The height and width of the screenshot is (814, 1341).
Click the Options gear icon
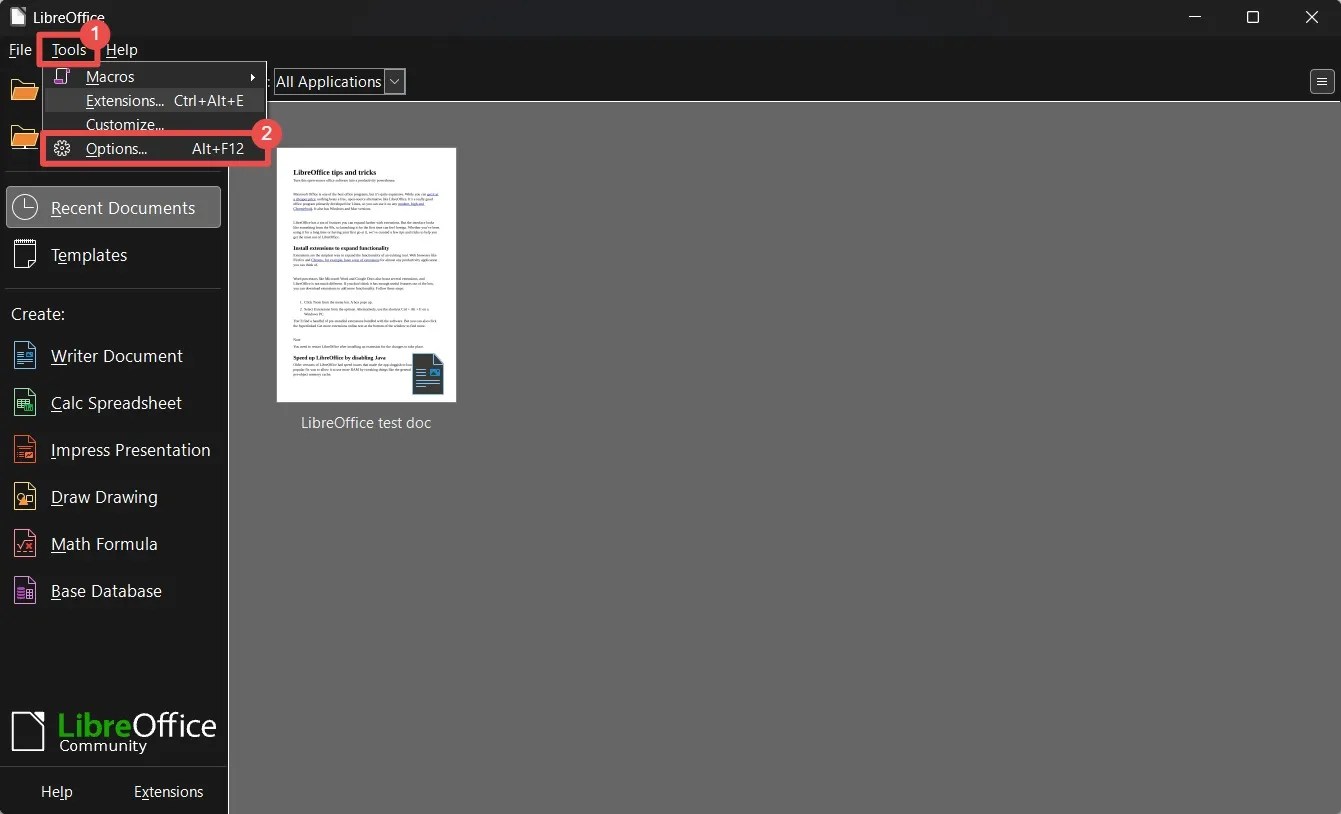pos(62,148)
